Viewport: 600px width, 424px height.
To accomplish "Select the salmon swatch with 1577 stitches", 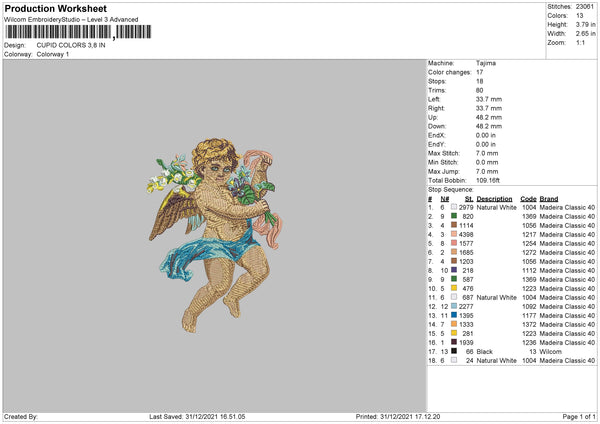I will (x=454, y=243).
